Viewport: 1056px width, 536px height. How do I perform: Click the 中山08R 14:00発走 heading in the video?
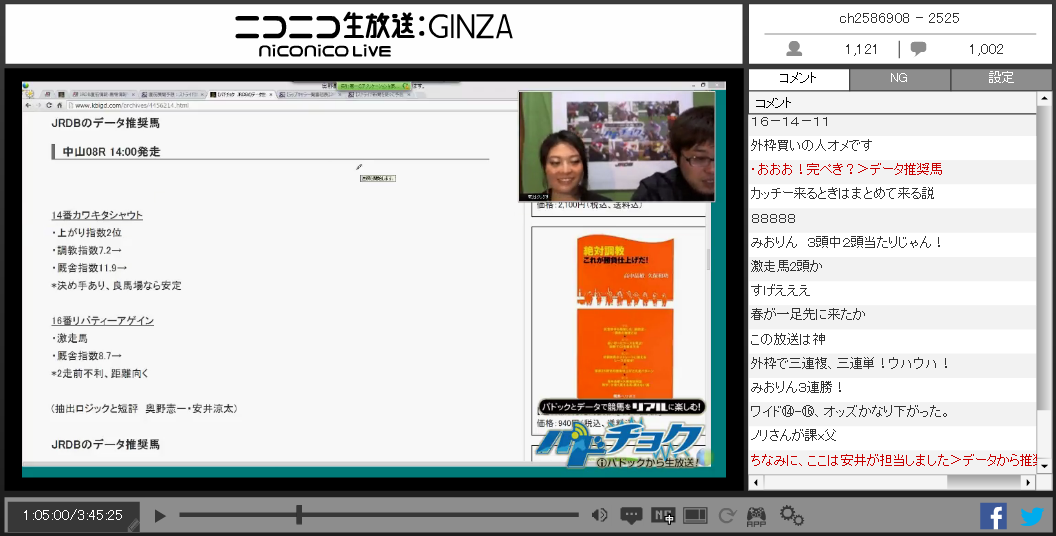[x=112, y=152]
